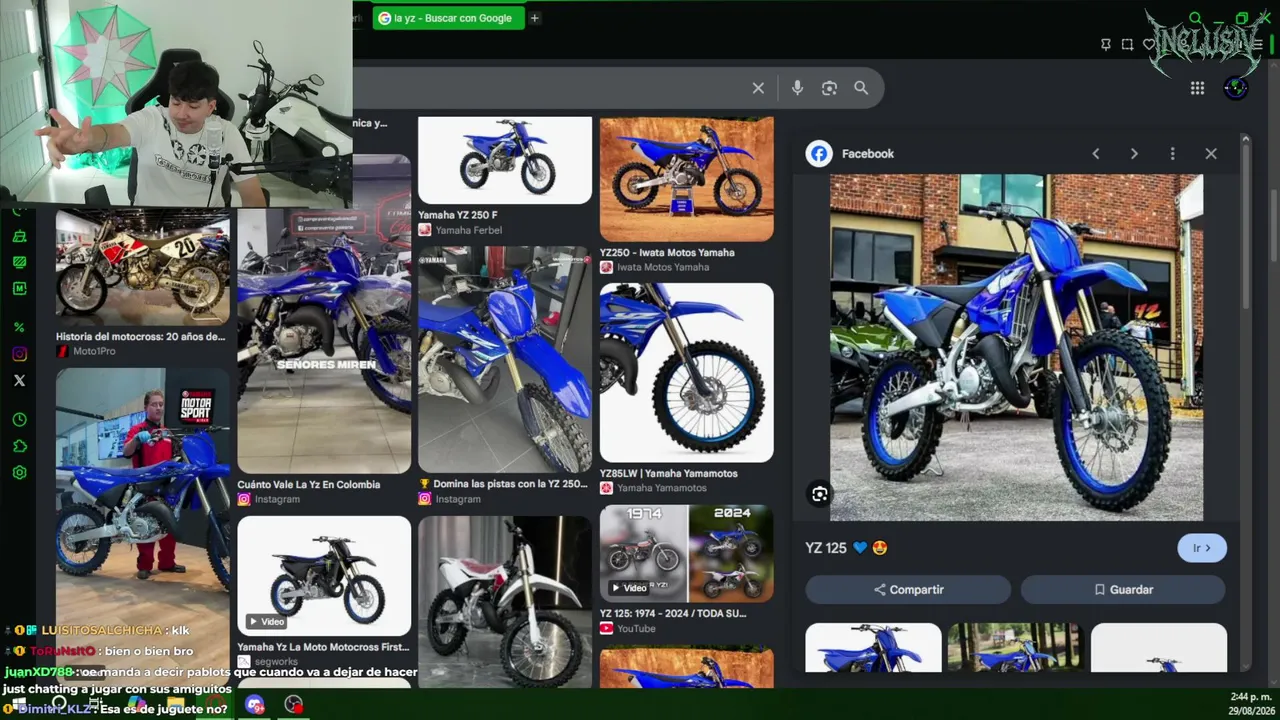Open Instagram from the browser sidebar

pyautogui.click(x=19, y=354)
